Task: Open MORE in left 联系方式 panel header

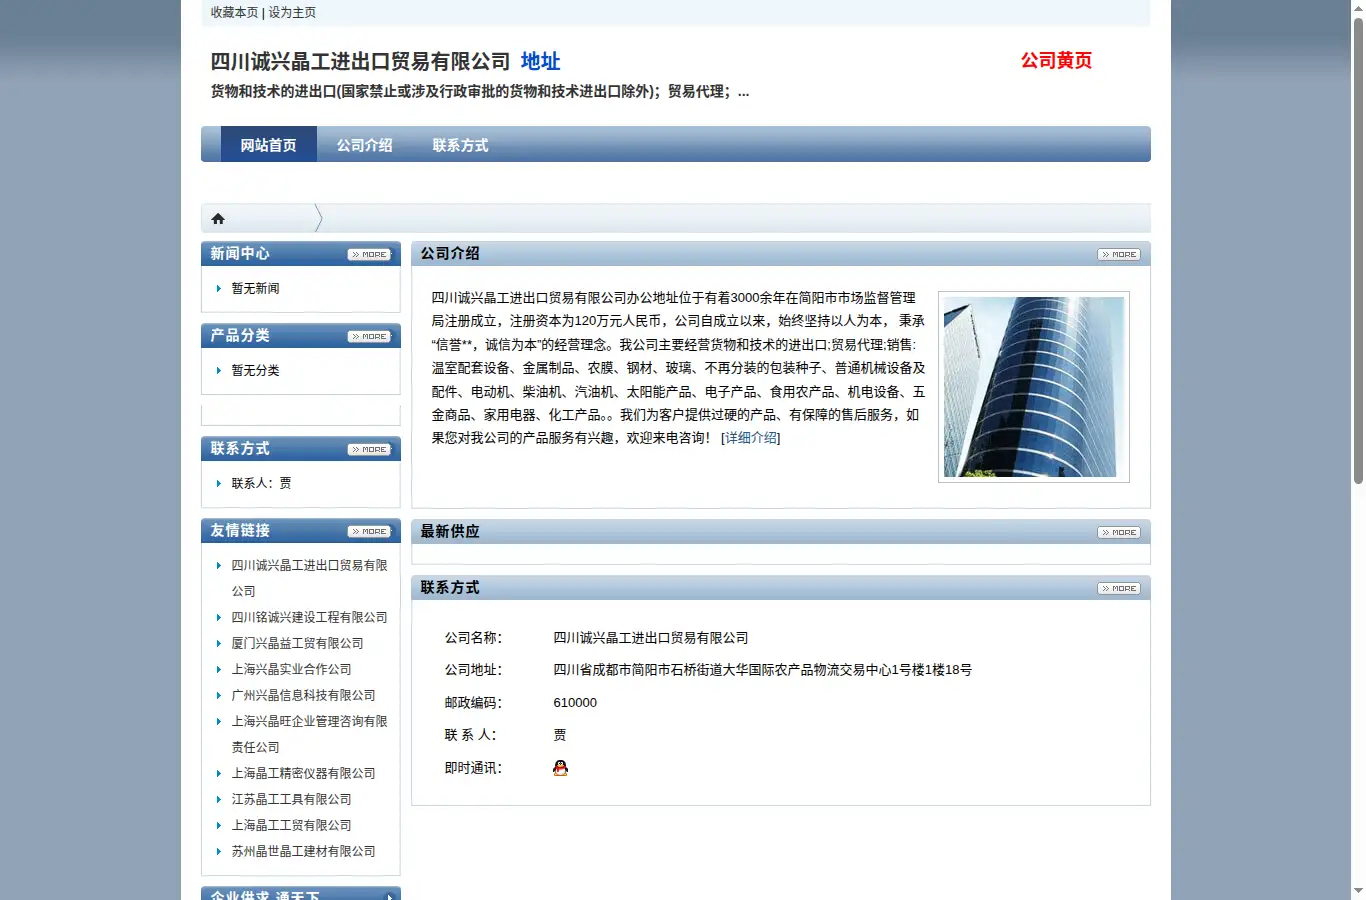Action: pos(369,450)
